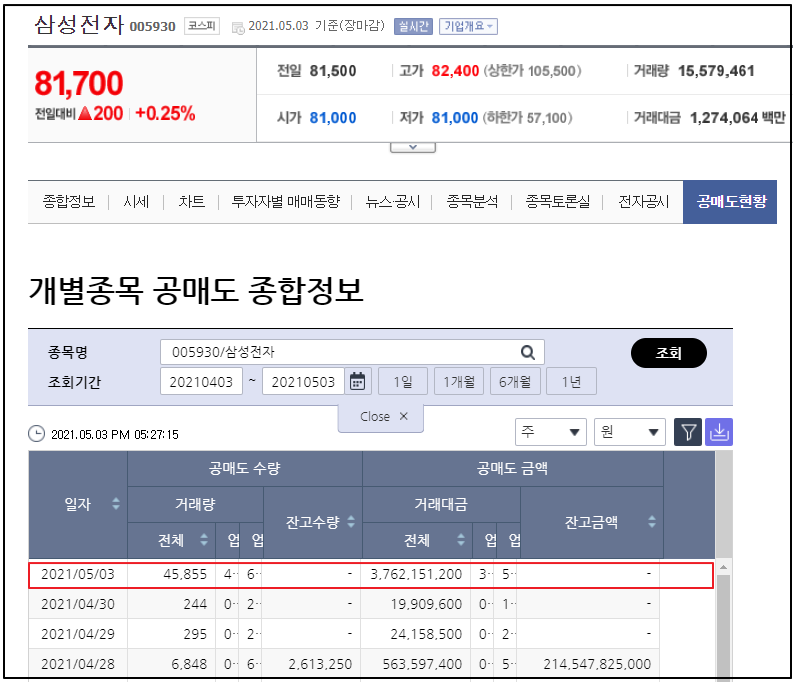Open the 기업개요 dropdown
The height and width of the screenshot is (682, 793).
(x=468, y=26)
